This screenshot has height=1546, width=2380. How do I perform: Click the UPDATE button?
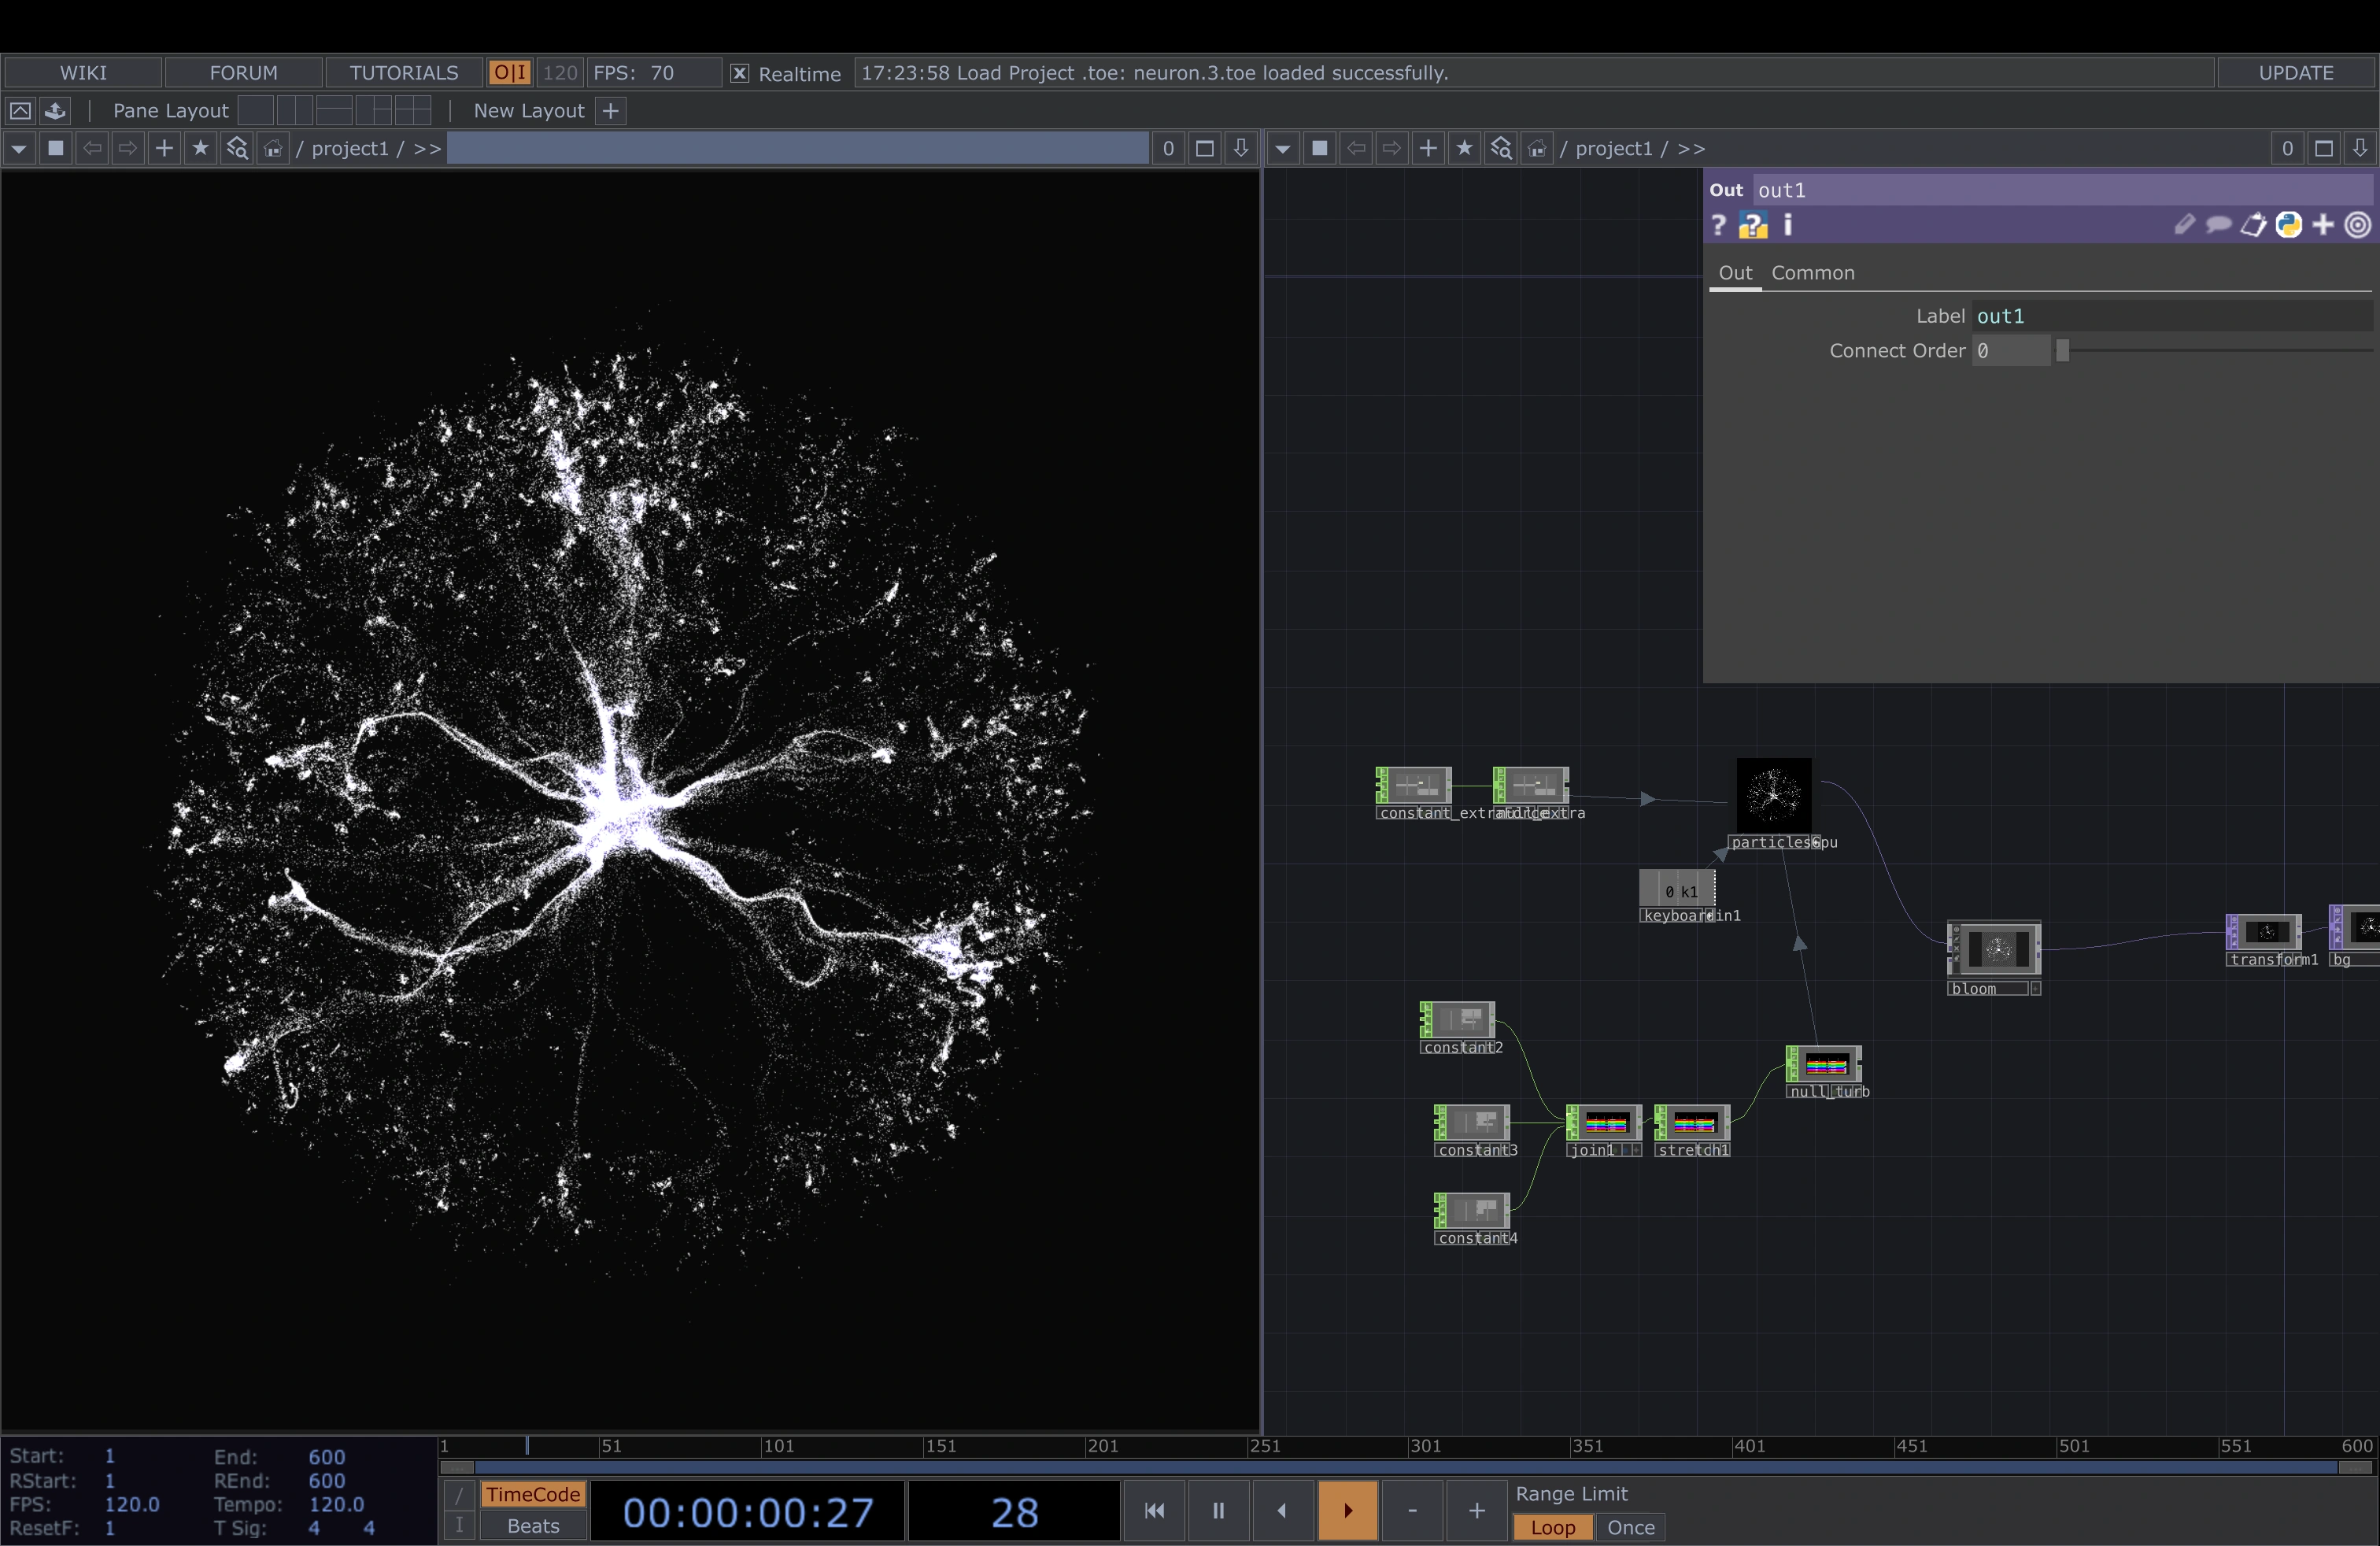coord(2295,73)
